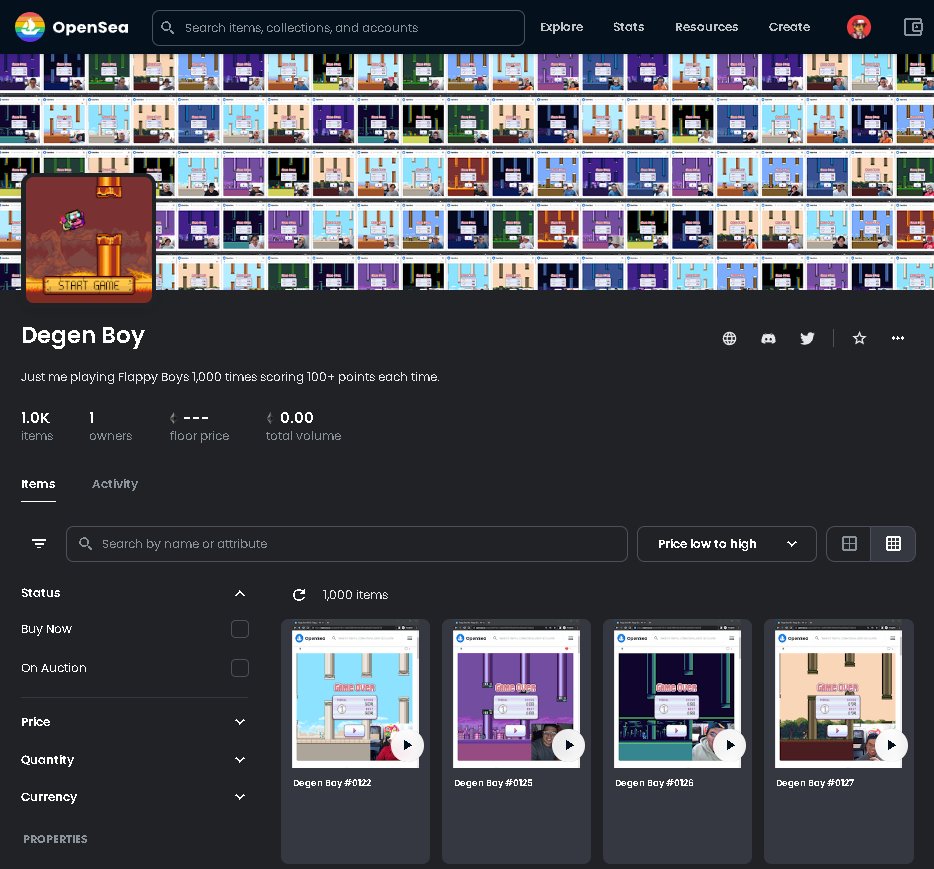Click the Degen Boy collection avatar image

pyautogui.click(x=89, y=238)
